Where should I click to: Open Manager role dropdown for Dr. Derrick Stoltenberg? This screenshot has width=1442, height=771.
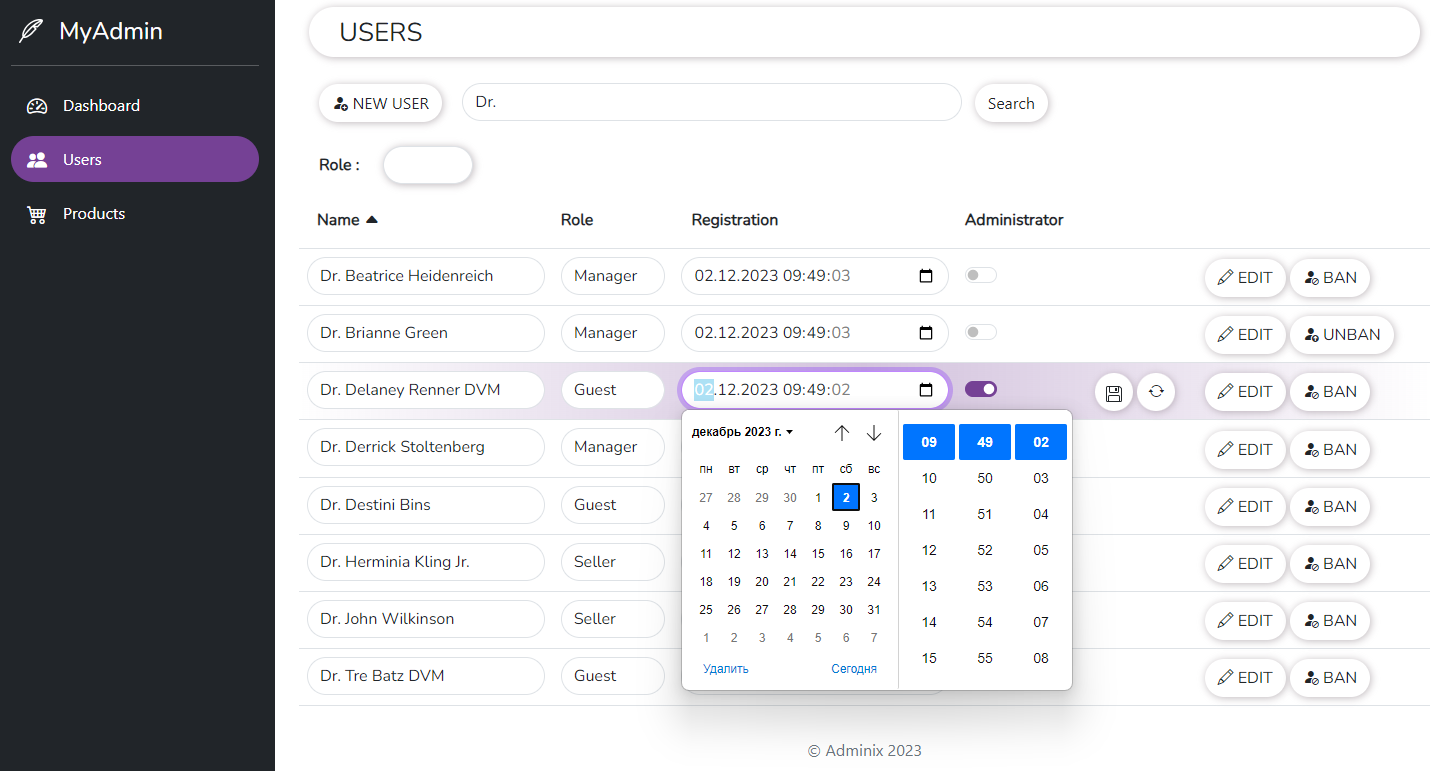(613, 447)
